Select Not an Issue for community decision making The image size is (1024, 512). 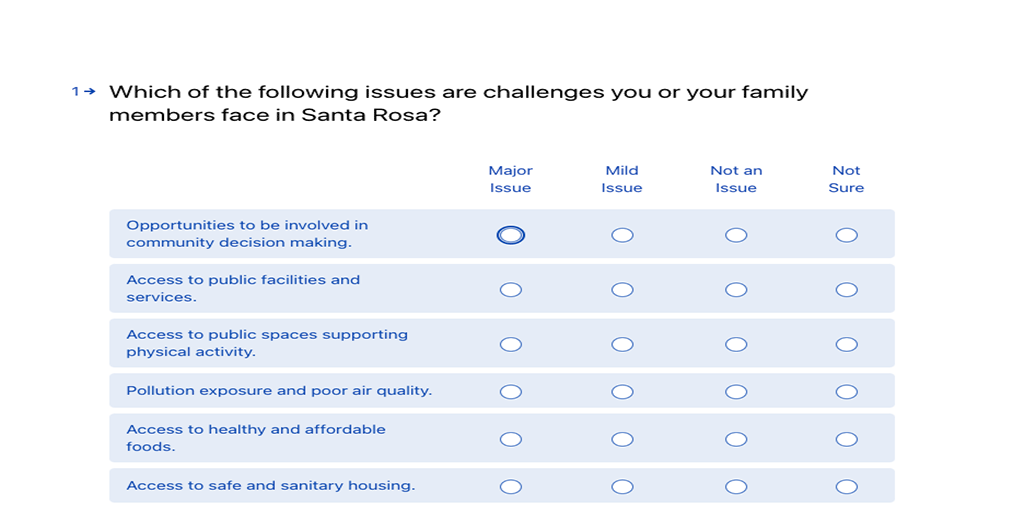point(736,235)
